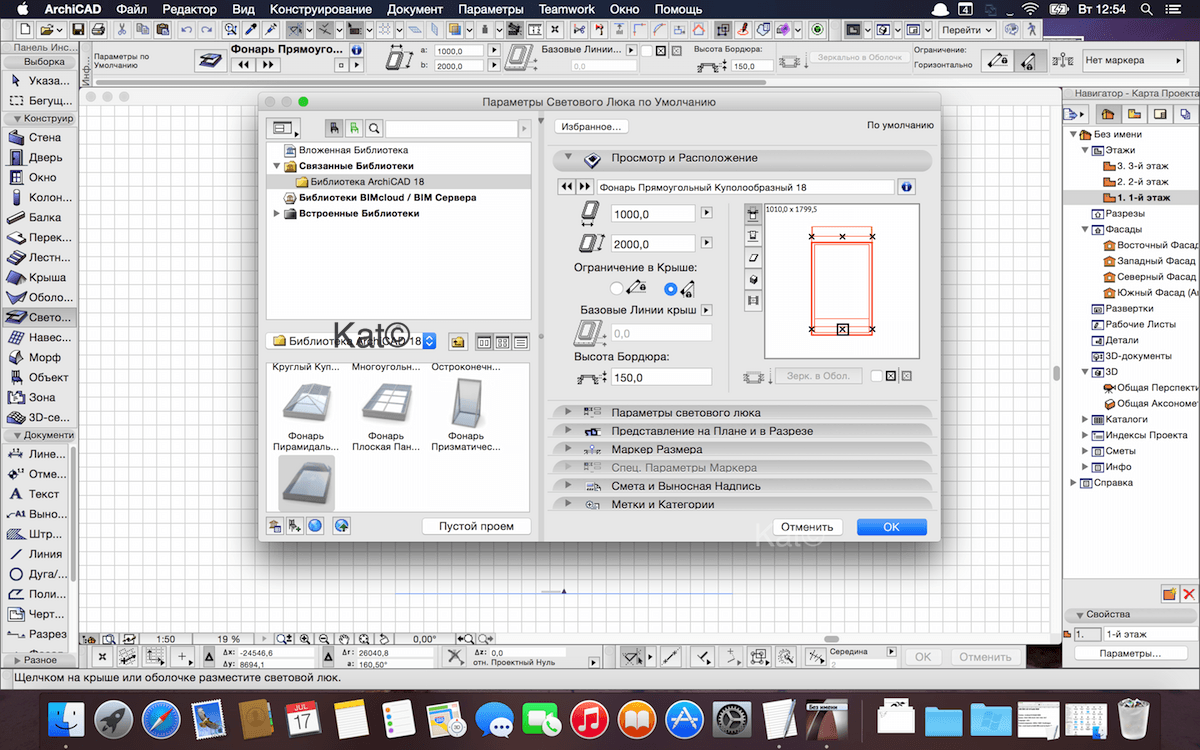1200x750 pixels.
Task: Select the Крыша (Roof) tool
Action: click(36, 277)
